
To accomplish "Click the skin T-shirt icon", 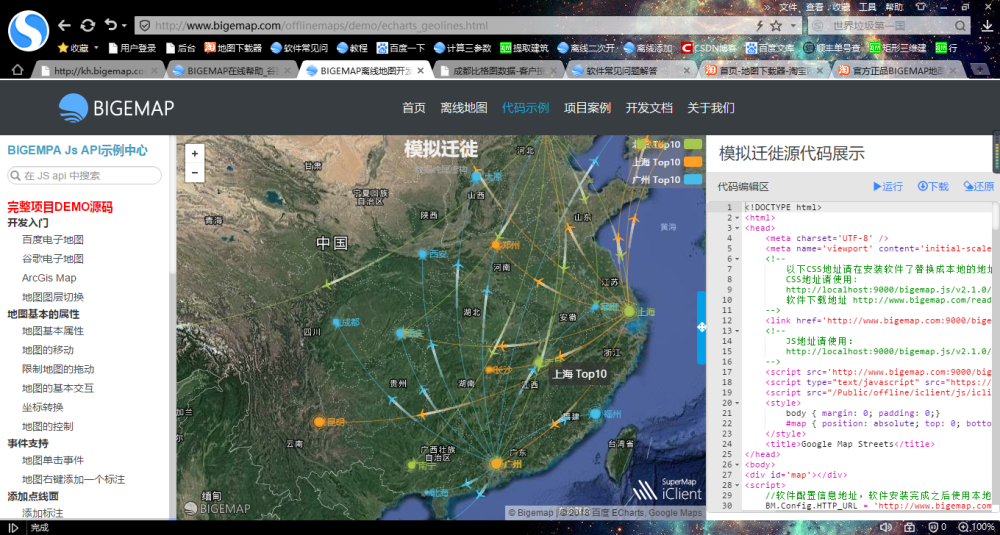I will pyautogui.click(x=920, y=6).
